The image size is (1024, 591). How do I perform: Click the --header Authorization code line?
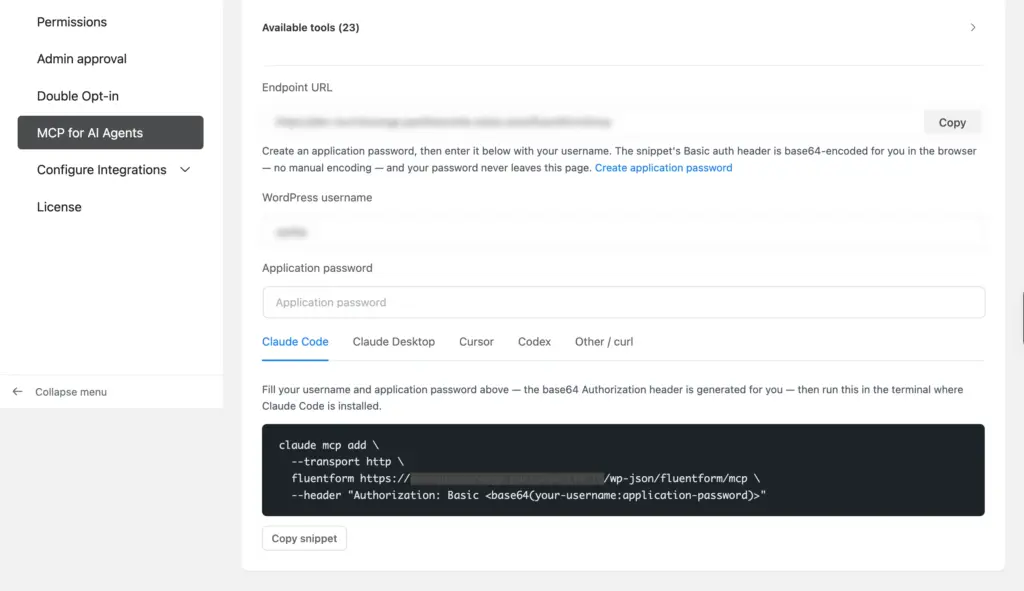point(528,496)
